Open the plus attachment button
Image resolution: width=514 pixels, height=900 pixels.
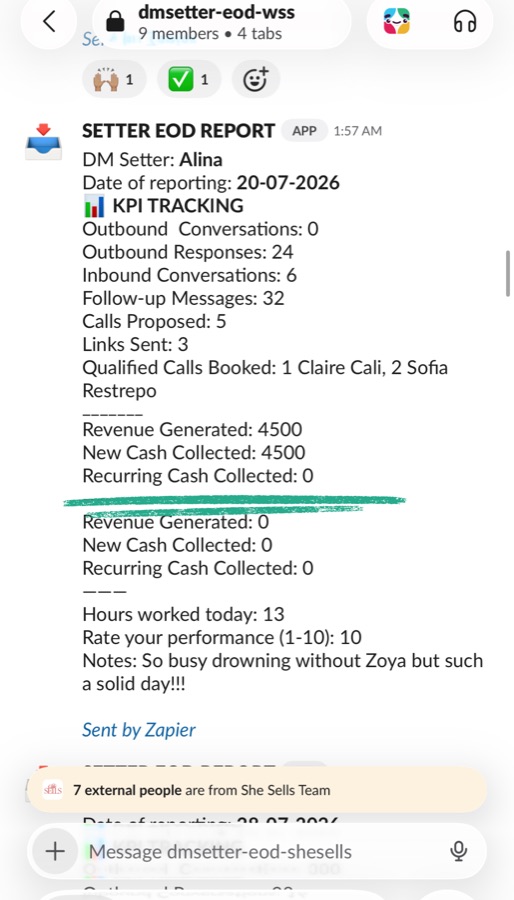click(x=55, y=851)
